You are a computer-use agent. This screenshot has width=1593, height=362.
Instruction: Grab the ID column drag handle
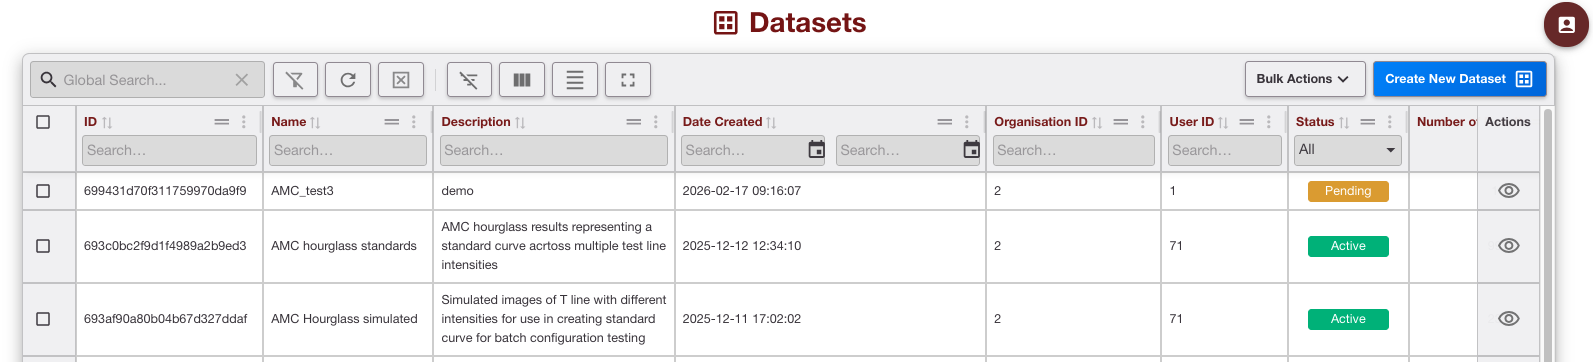(x=222, y=122)
